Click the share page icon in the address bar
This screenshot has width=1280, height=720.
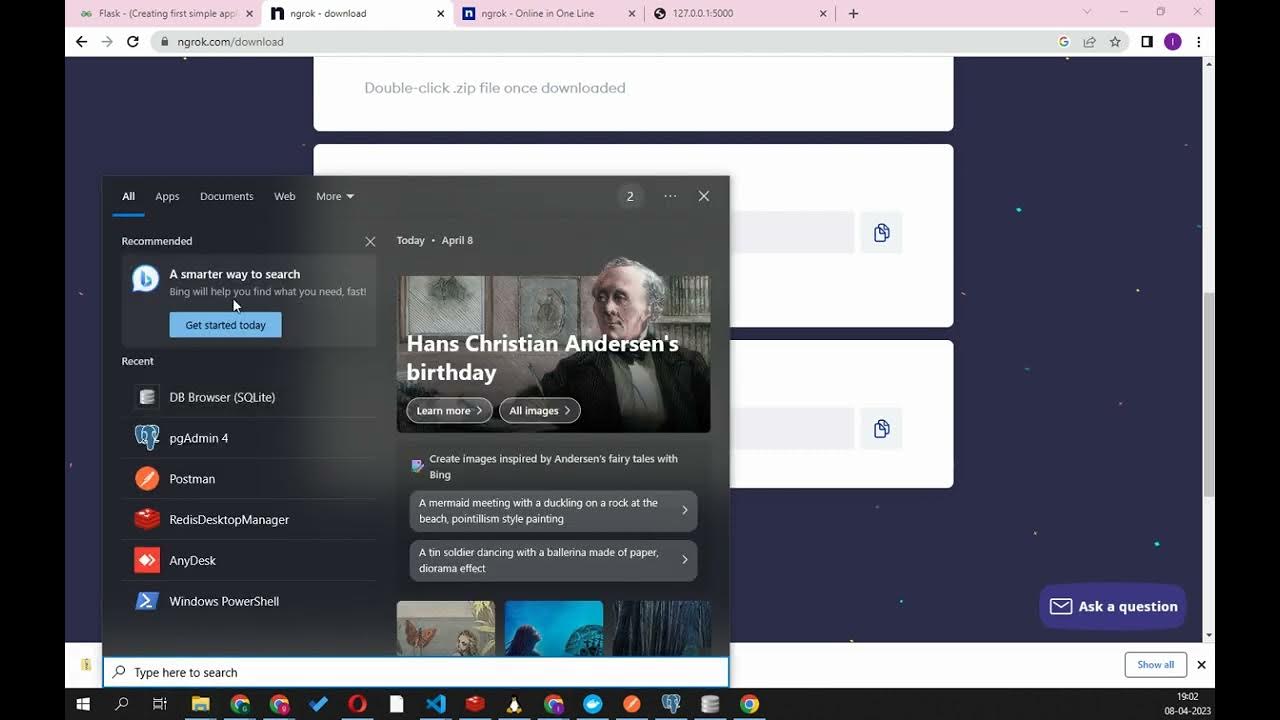[1089, 42]
